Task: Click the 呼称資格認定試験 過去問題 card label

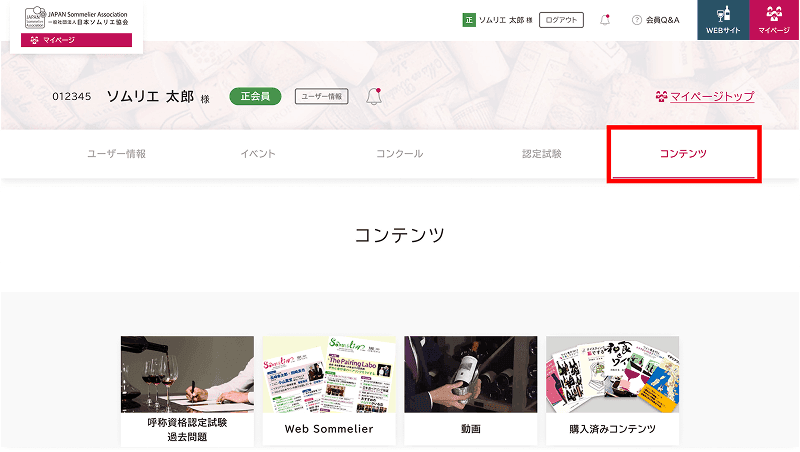Action: pos(187,430)
